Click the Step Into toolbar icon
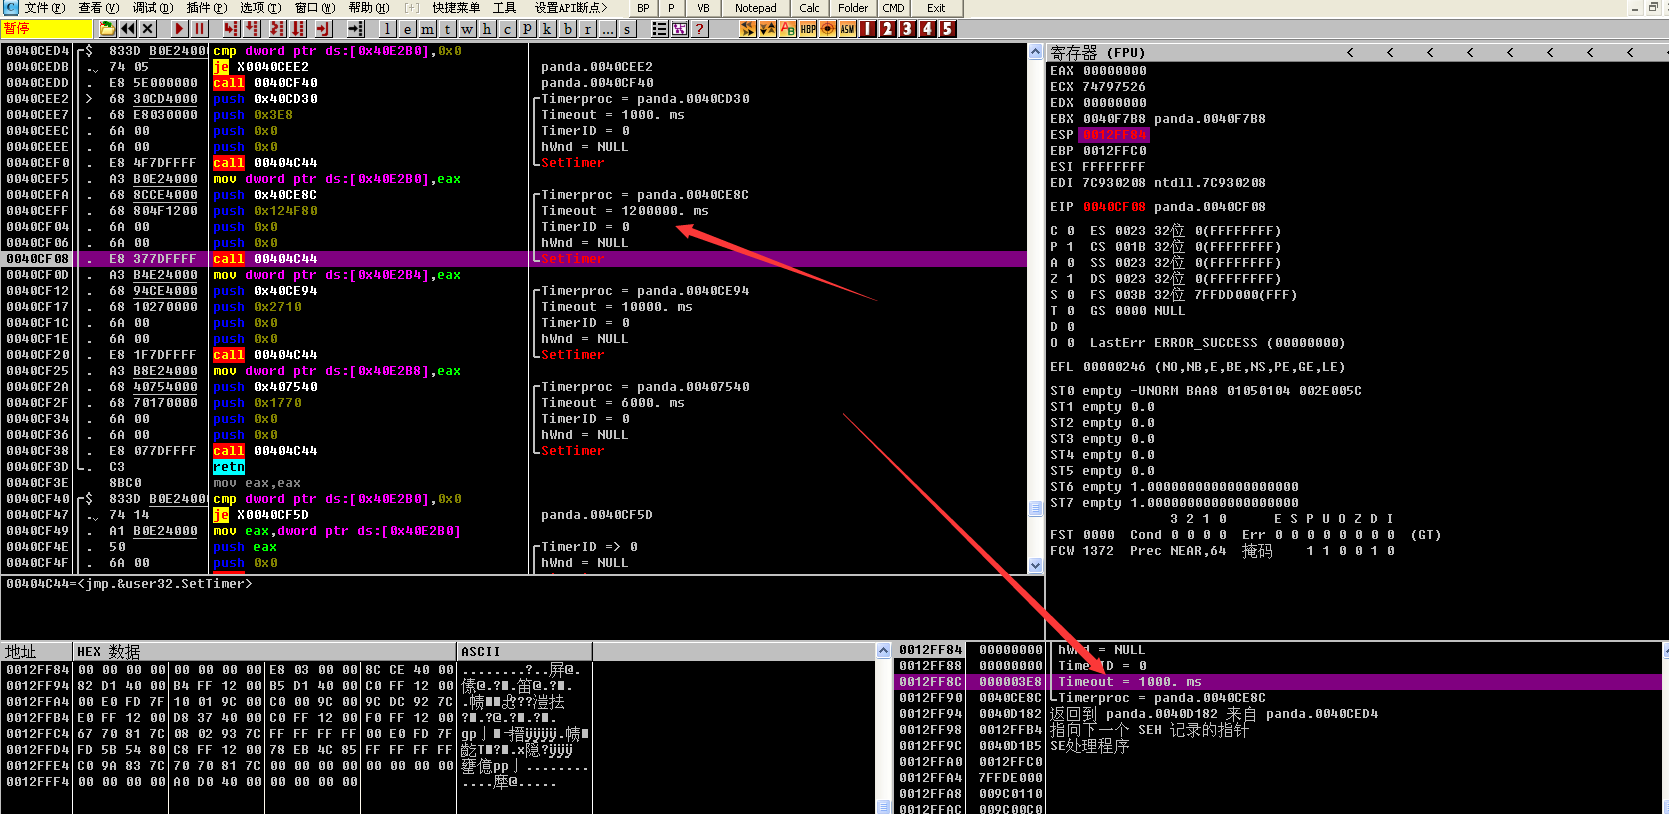This screenshot has height=814, width=1669. tap(231, 28)
